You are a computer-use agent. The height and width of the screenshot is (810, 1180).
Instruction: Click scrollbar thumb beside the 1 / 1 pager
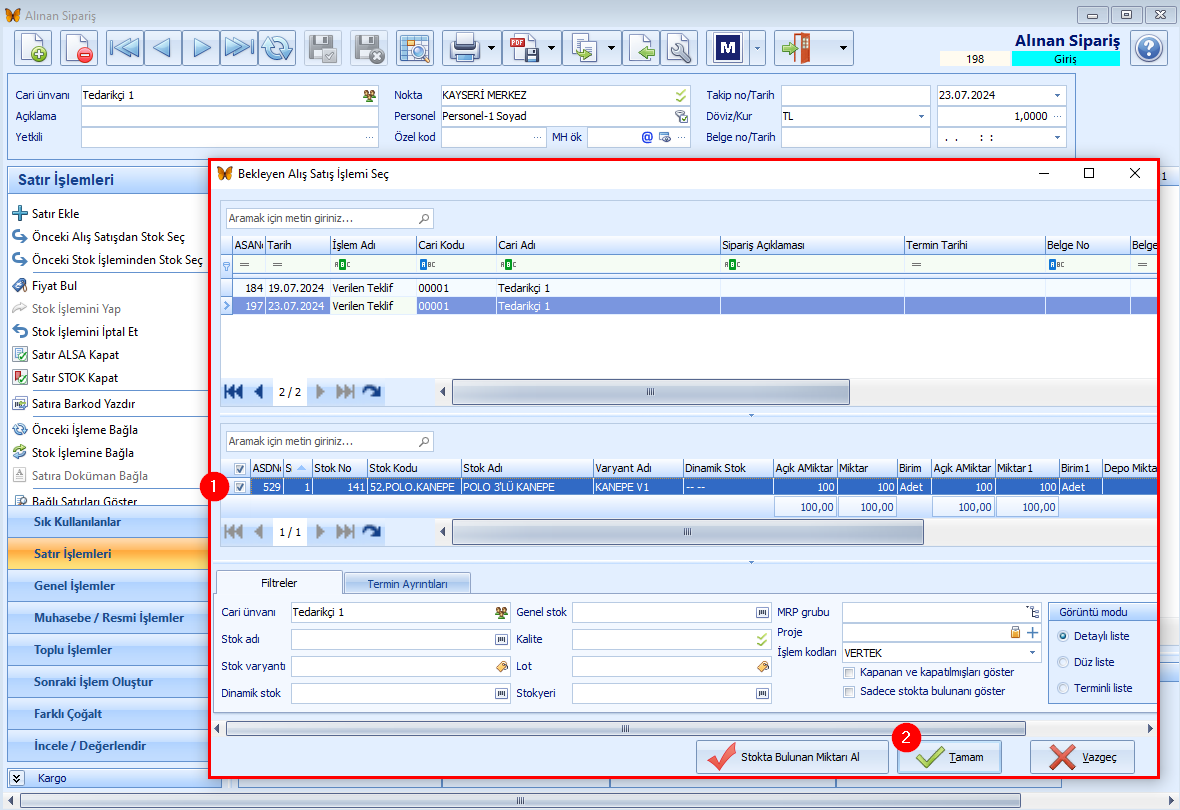pos(688,532)
